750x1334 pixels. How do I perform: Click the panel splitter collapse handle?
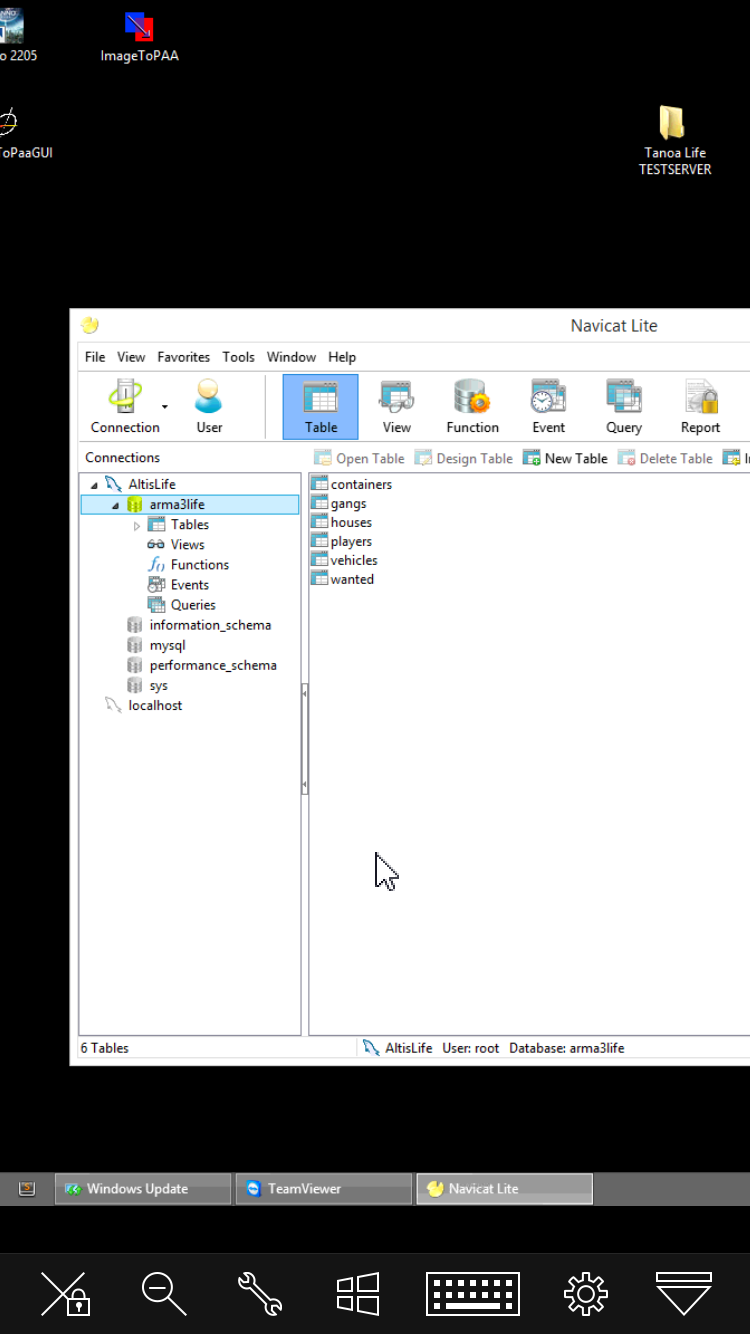305,740
